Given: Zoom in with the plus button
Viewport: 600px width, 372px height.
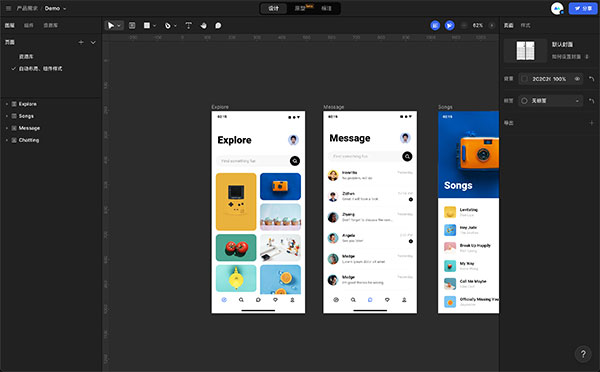Looking at the screenshot, I should pyautogui.click(x=492, y=25).
